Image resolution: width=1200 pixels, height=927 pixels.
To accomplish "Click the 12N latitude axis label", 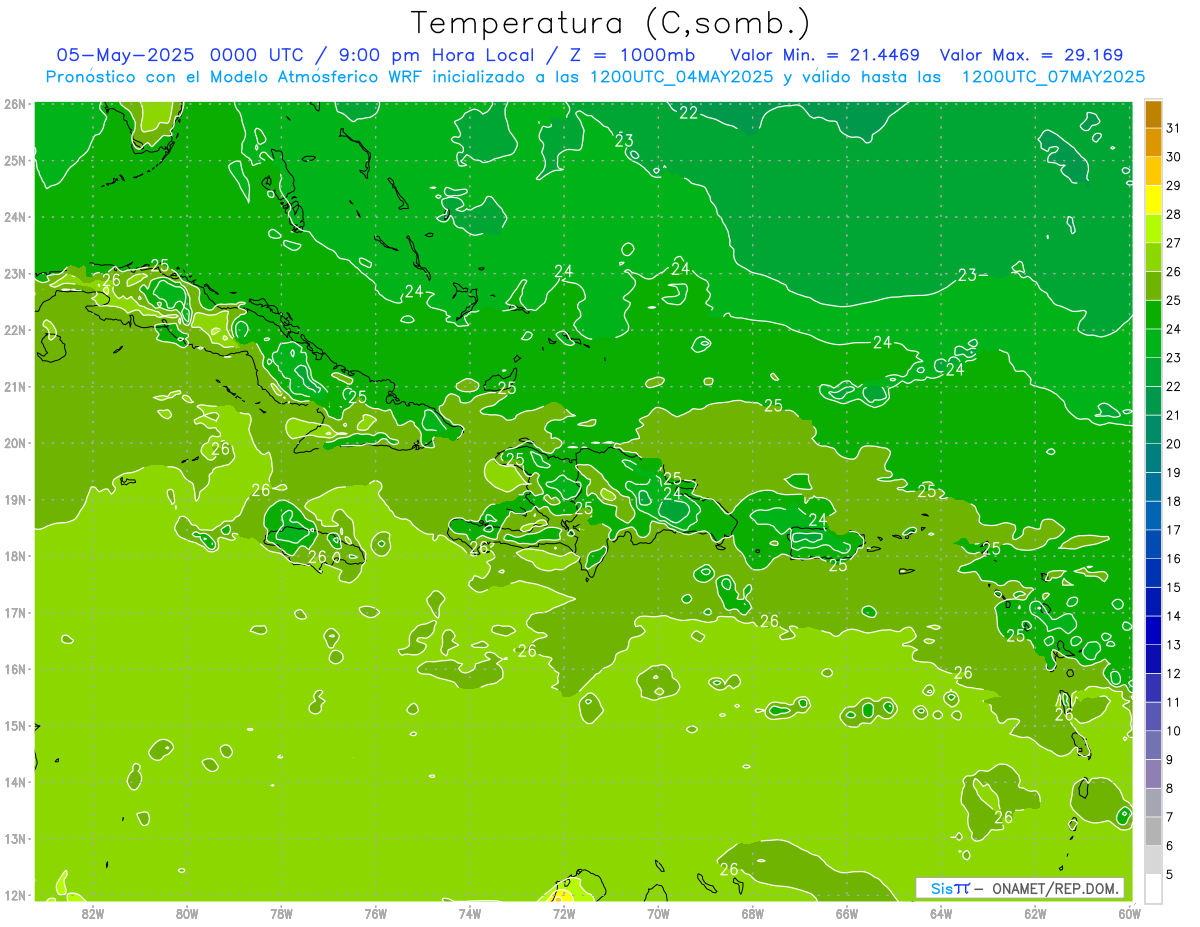I will pos(16,895).
